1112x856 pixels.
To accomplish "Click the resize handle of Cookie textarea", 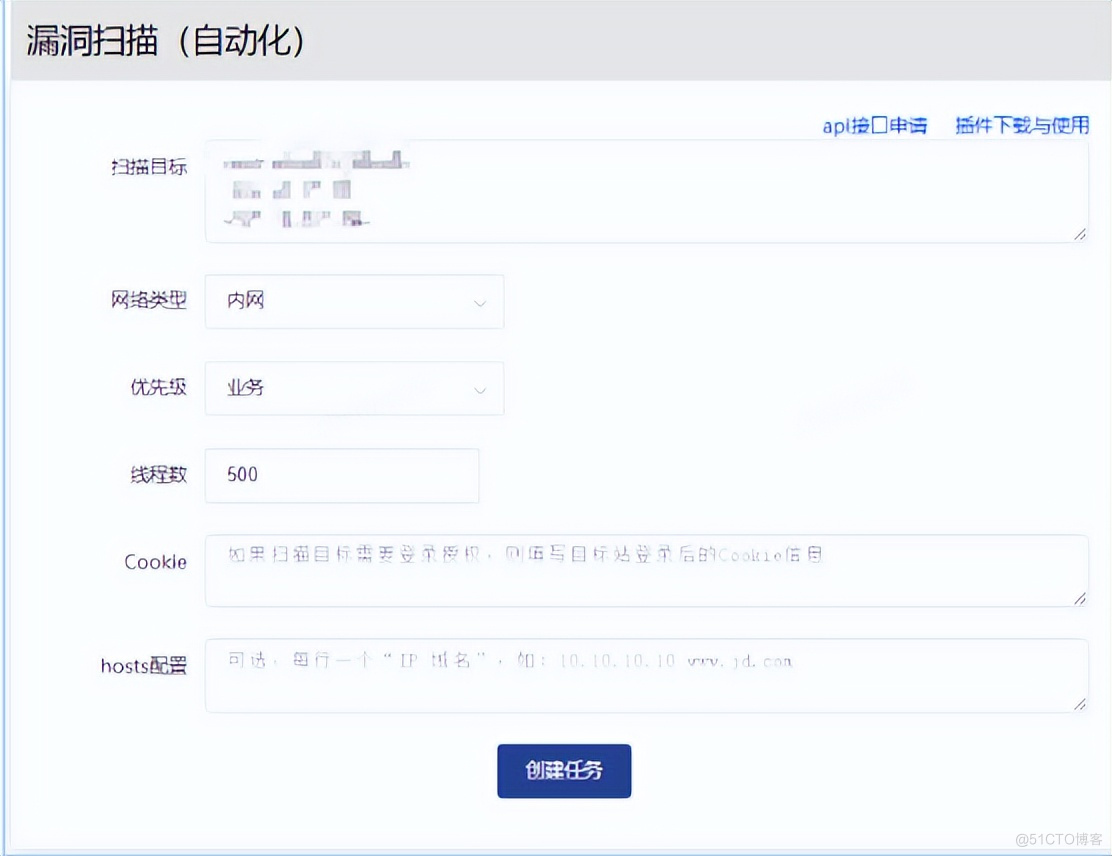I will pos(1080,598).
